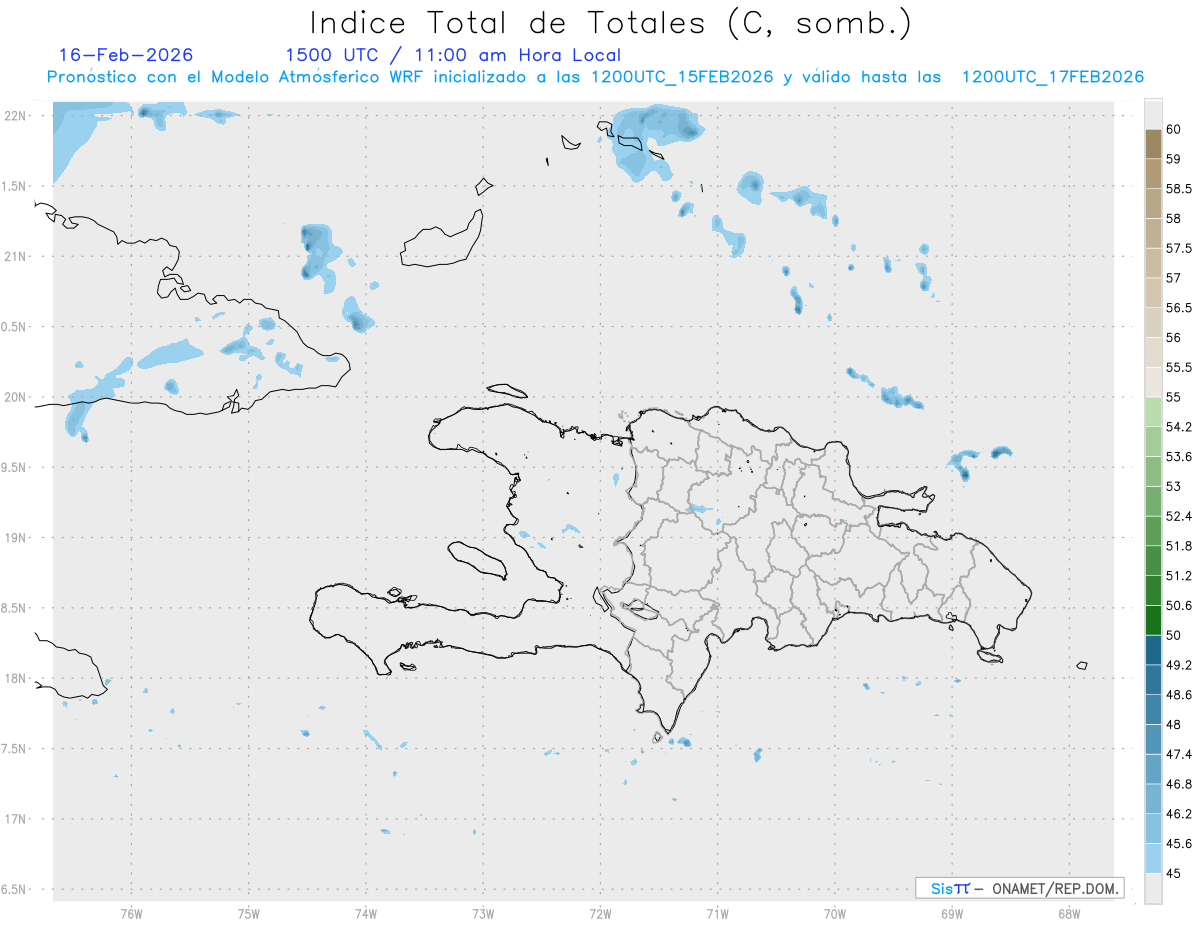The height and width of the screenshot is (927, 1200).
Task: Click the '49.2' color scale value
Action: tap(1178, 665)
